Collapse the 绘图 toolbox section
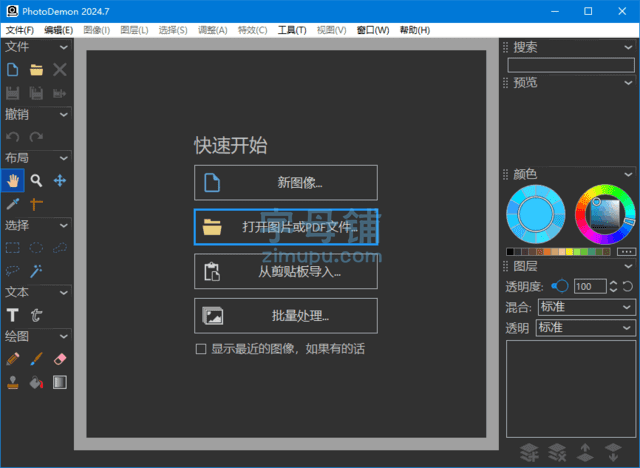Image resolution: width=640 pixels, height=468 pixels. (x=64, y=337)
